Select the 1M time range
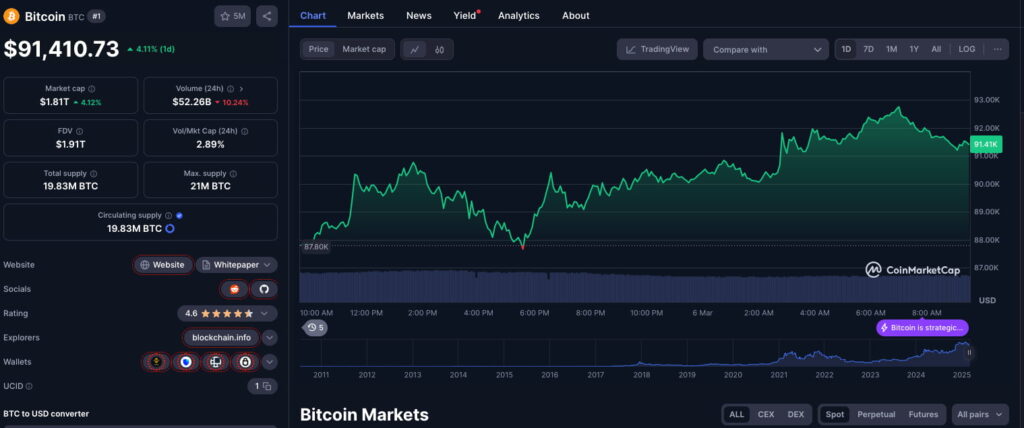The width and height of the screenshot is (1024, 428). click(x=891, y=49)
